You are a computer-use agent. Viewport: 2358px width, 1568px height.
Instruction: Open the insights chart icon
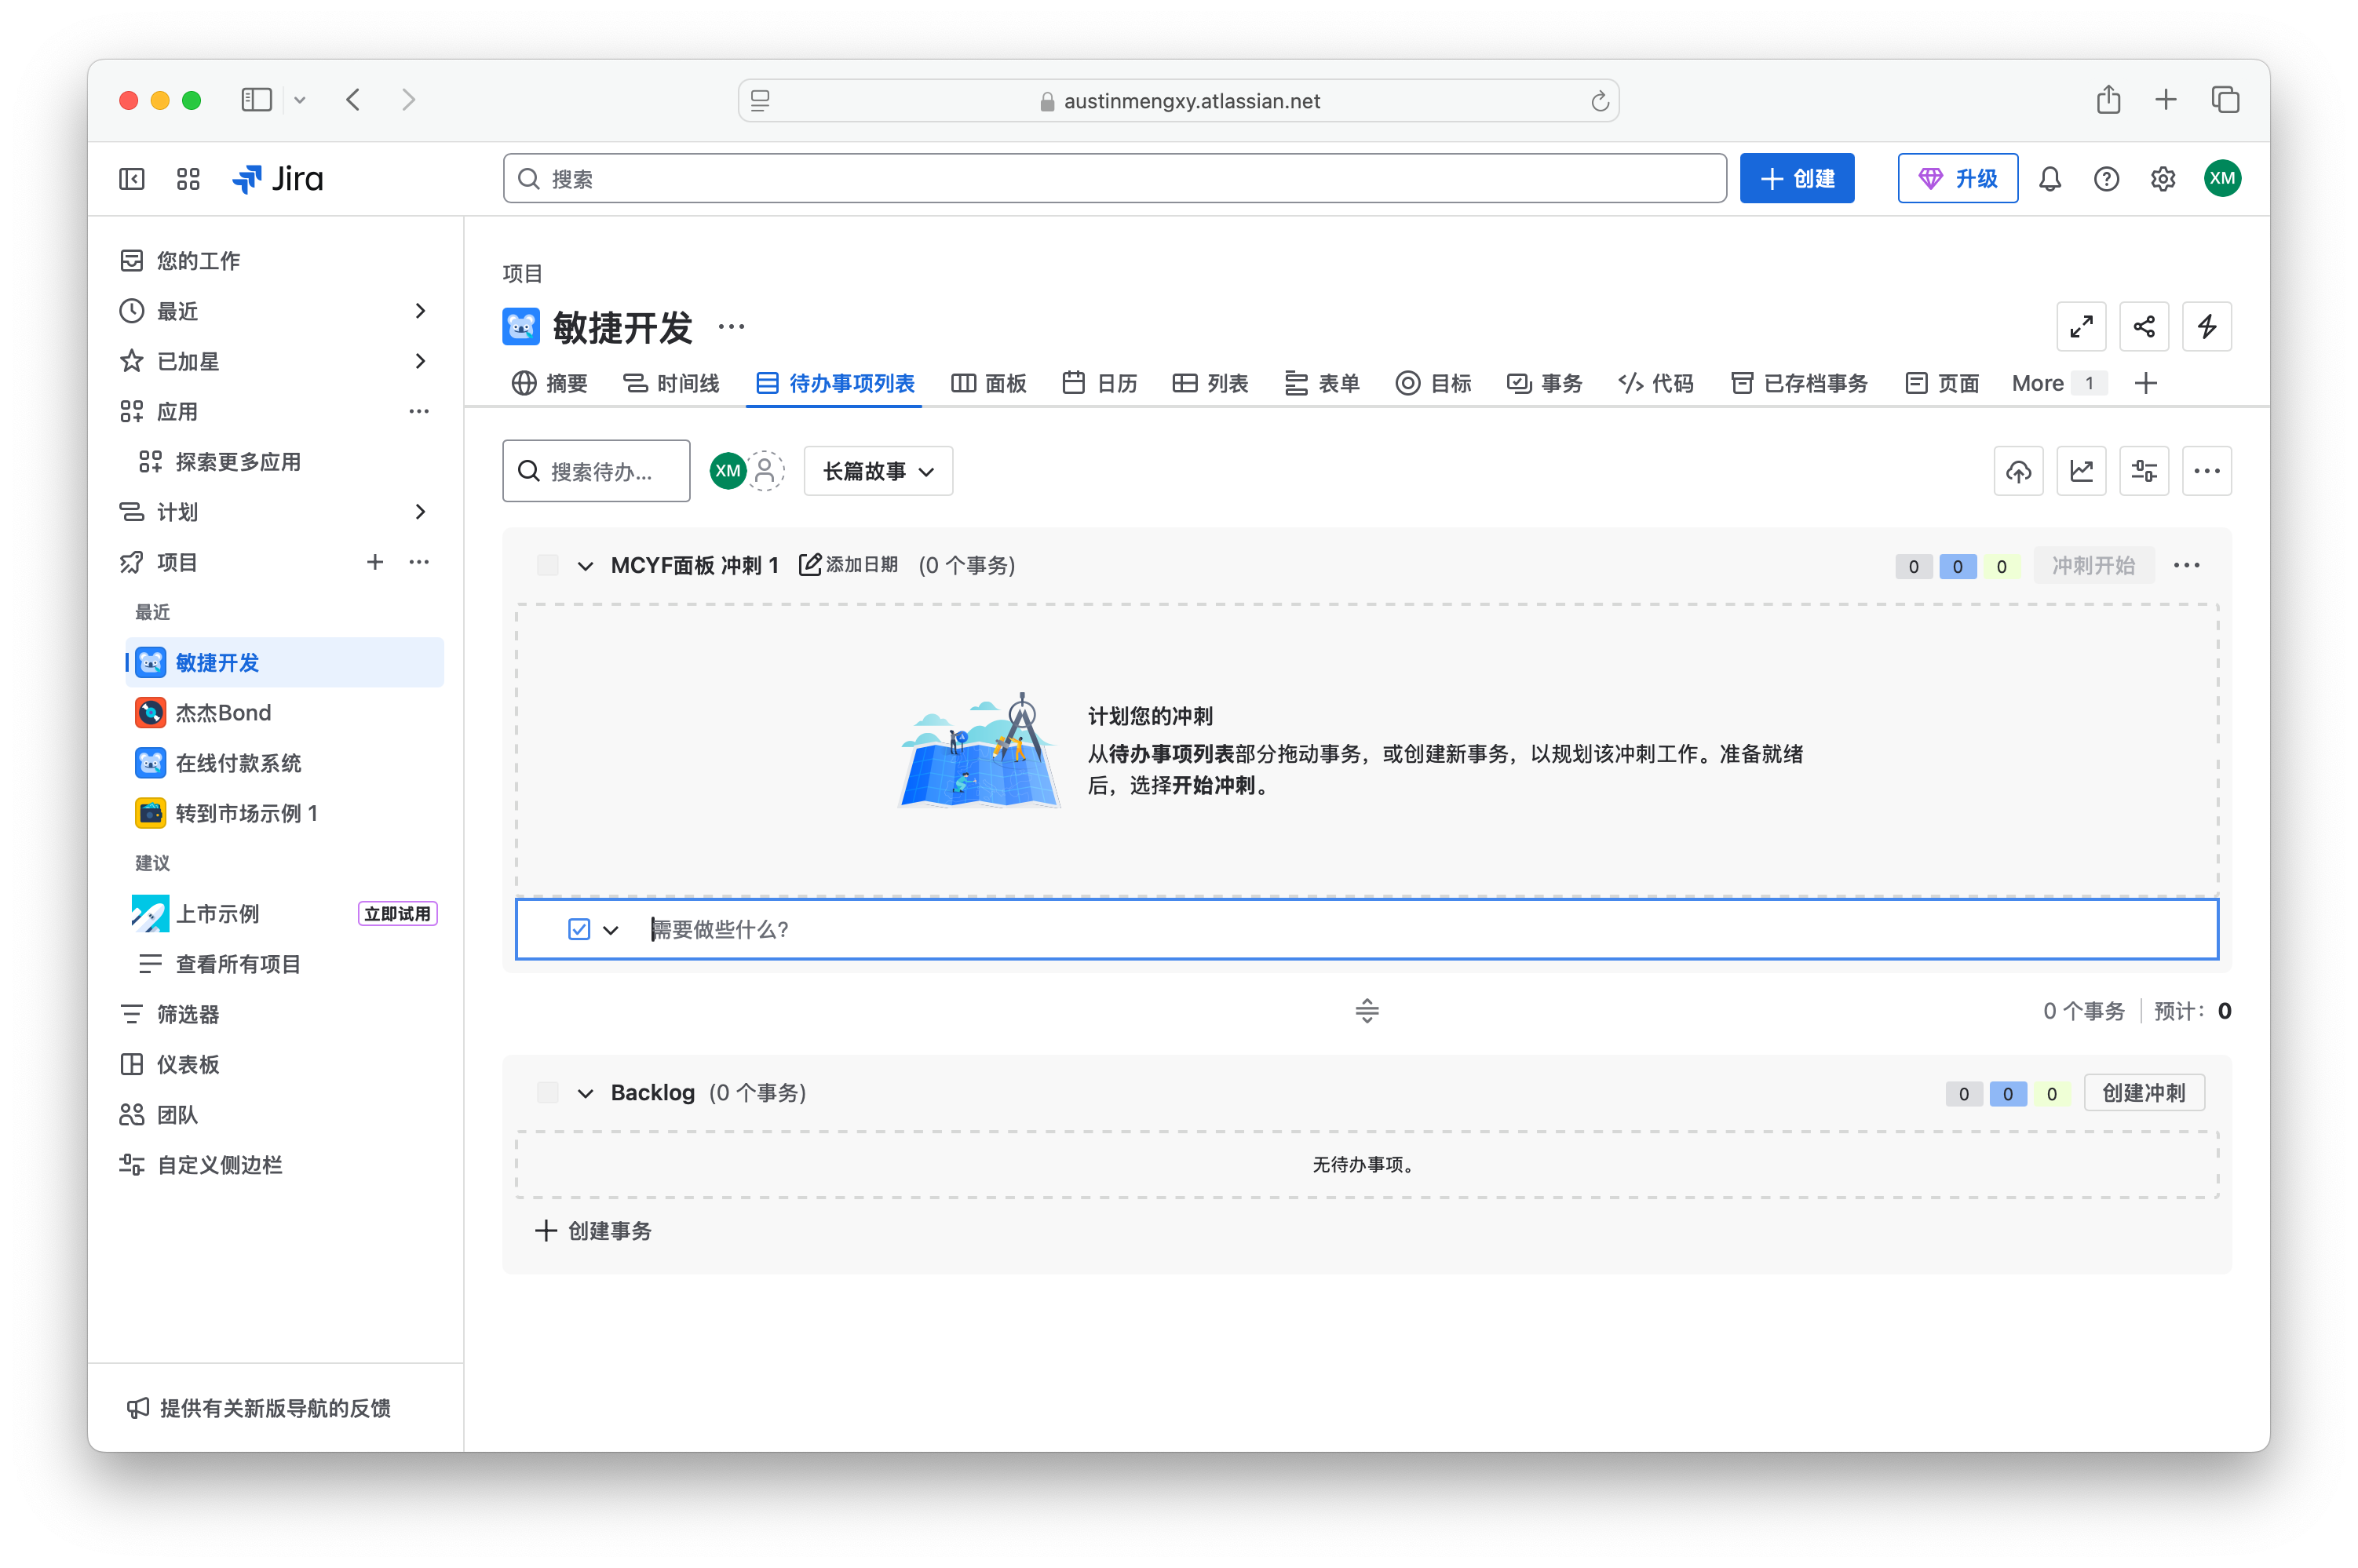[x=2081, y=471]
